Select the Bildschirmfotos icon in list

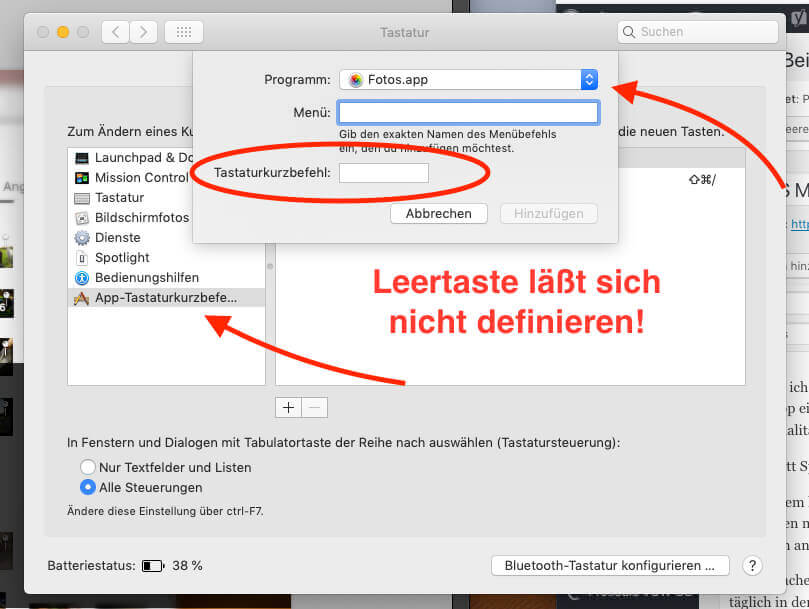tap(82, 218)
